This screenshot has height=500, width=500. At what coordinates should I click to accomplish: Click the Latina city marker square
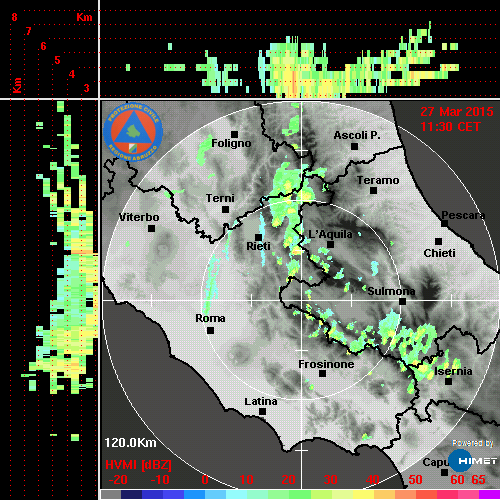click(x=263, y=412)
